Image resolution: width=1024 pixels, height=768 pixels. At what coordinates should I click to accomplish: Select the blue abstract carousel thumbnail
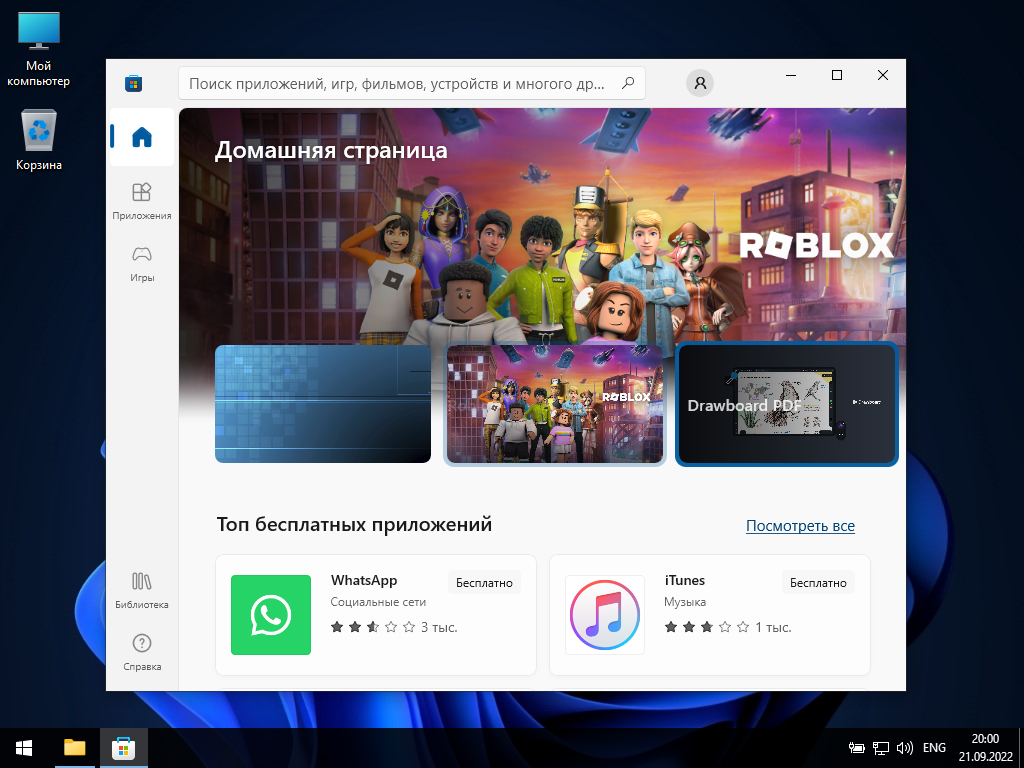(323, 404)
